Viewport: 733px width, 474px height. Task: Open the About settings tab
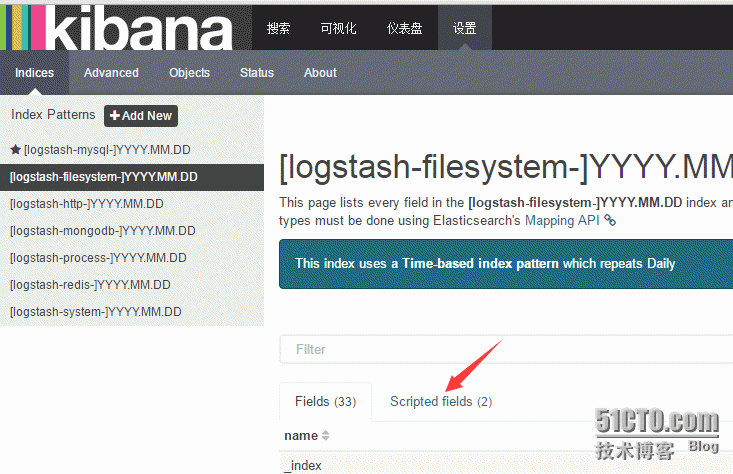tap(320, 72)
